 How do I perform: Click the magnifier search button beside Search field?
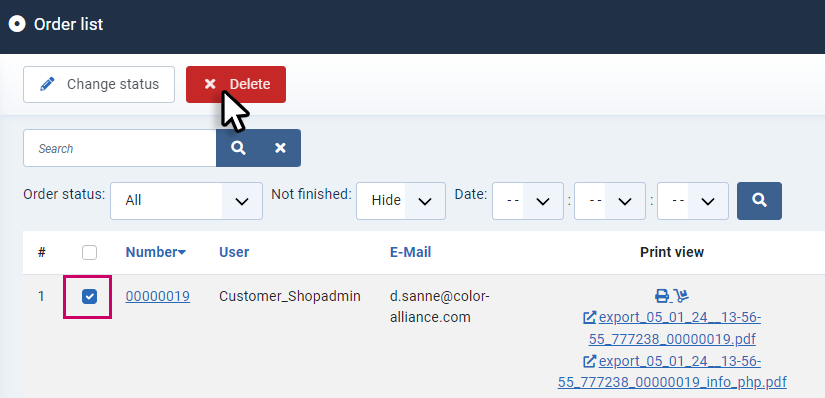[x=238, y=148]
